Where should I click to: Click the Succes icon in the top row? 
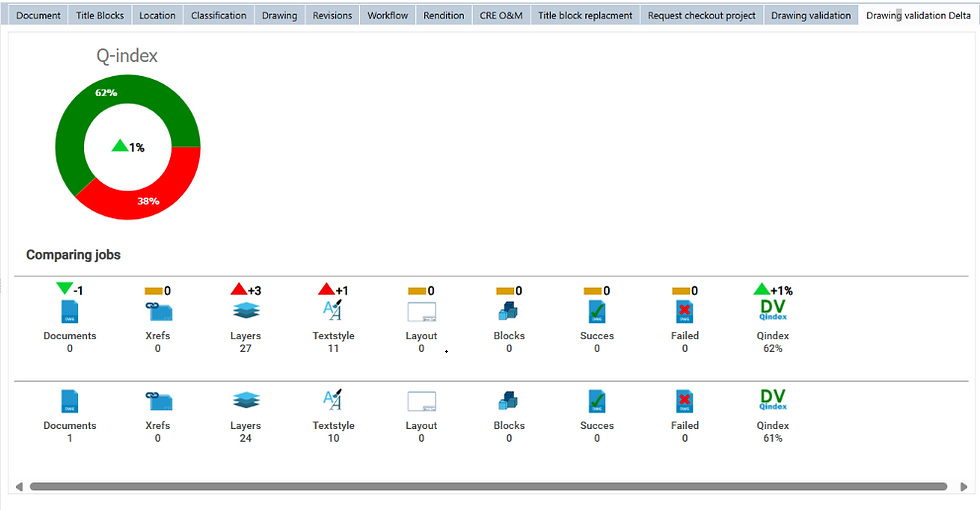(597, 311)
